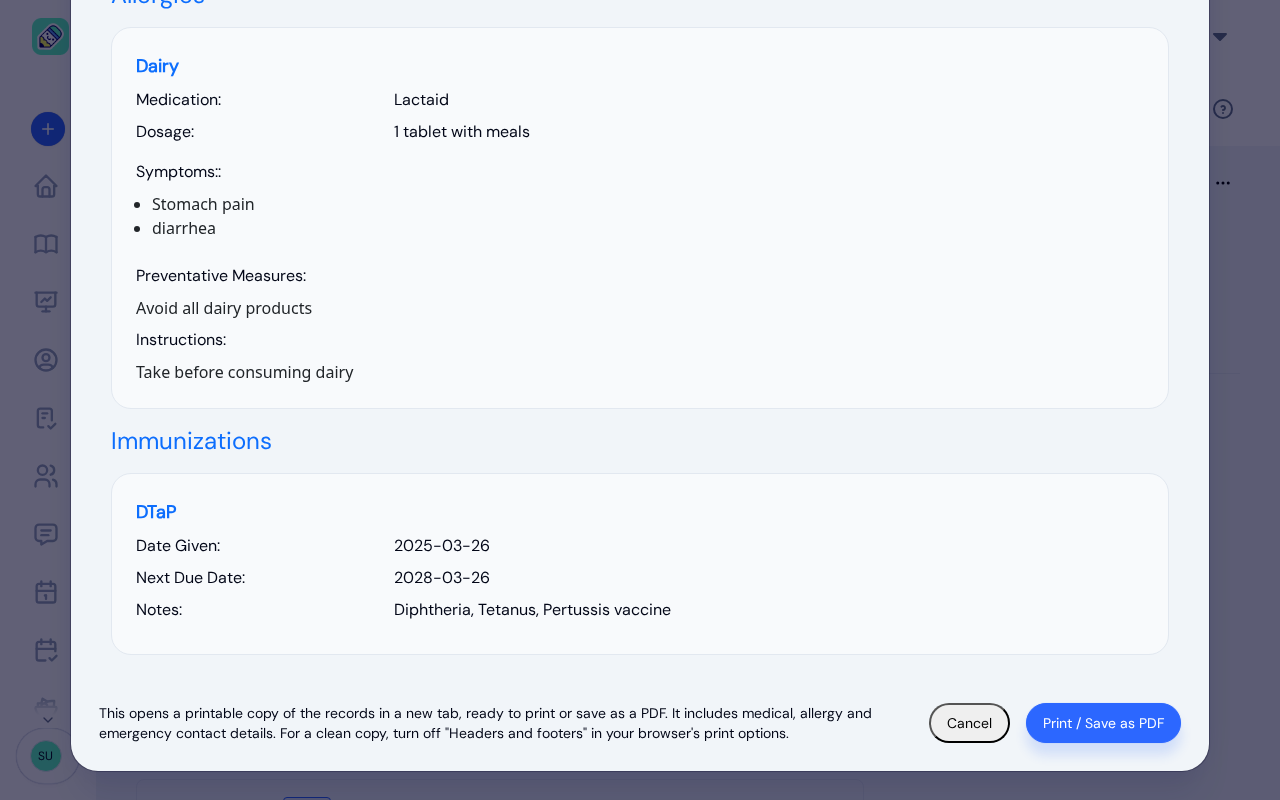Viewport: 1280px width, 800px height.
Task: Cancel the print records dialog
Action: 969,723
